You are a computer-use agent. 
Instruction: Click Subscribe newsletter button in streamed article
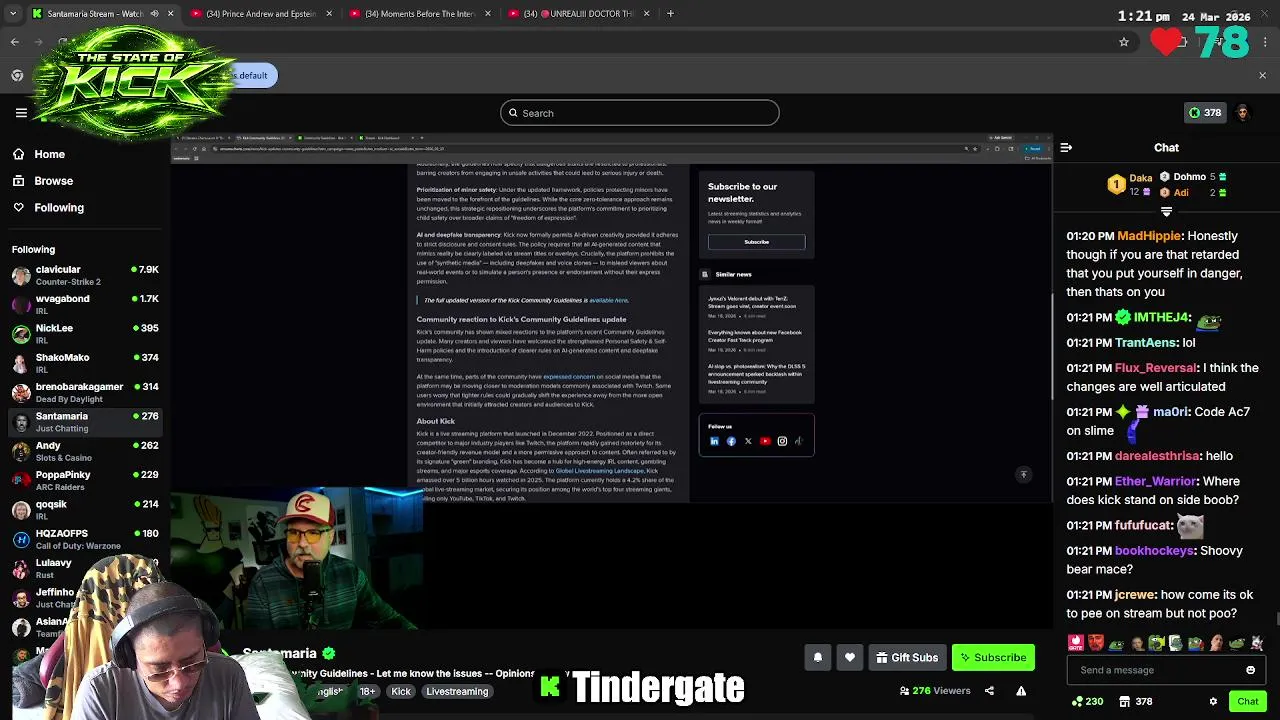coord(756,242)
